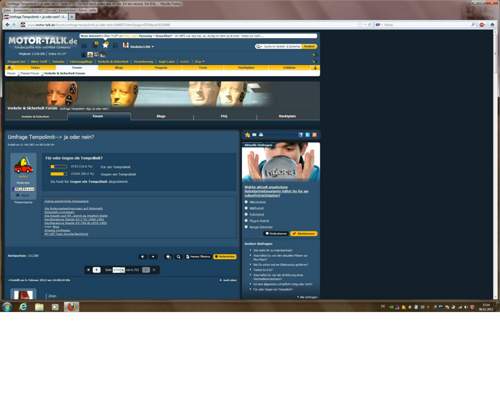This screenshot has height=416, width=500.
Task: Select the second radio option in the sidebar poll
Action: coord(246,208)
